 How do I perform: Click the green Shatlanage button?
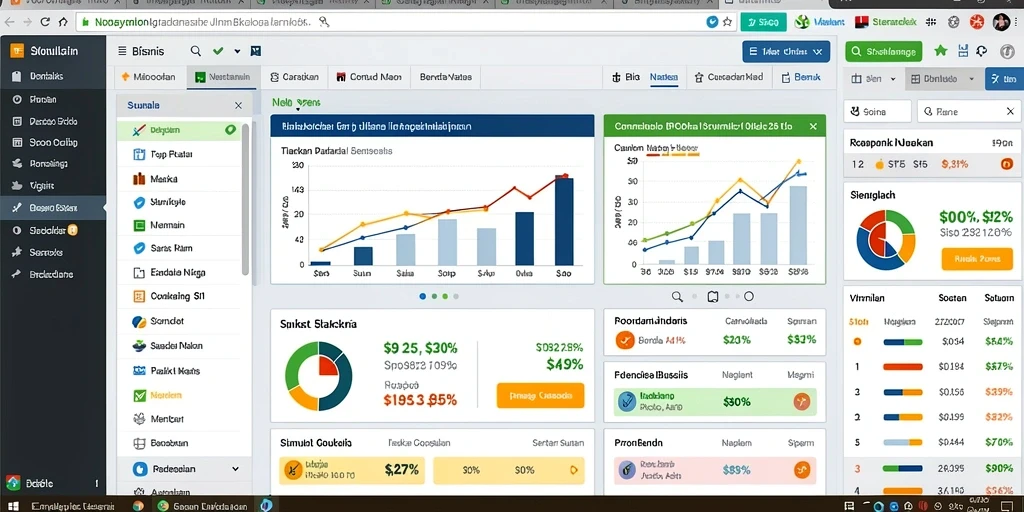pos(884,52)
